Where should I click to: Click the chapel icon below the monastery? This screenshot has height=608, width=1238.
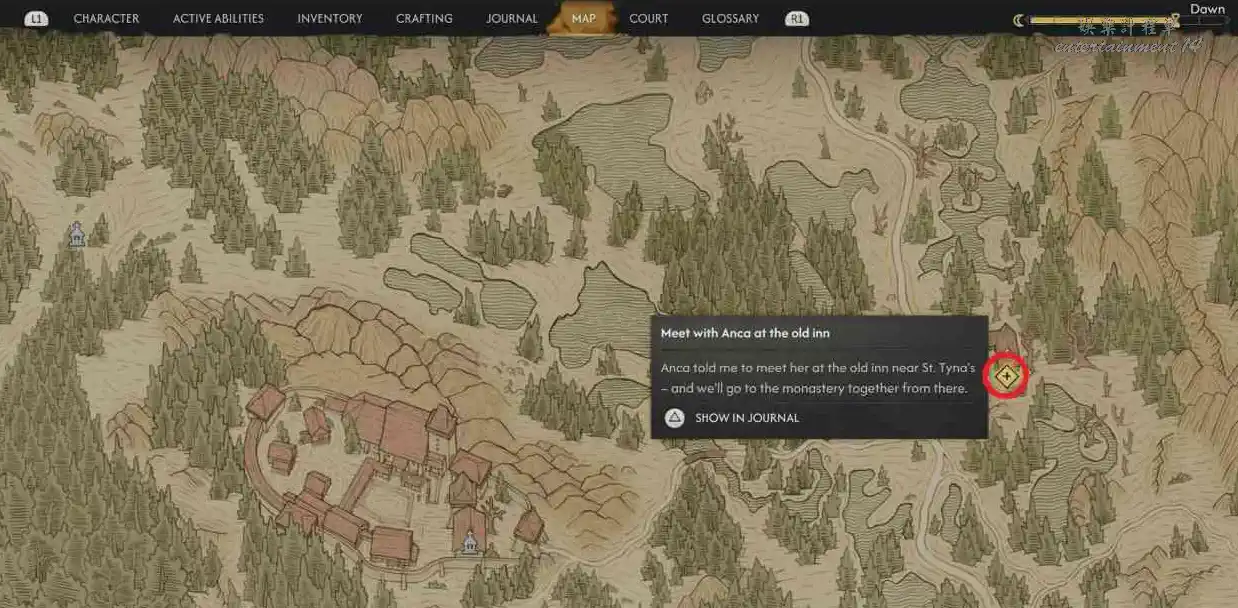(469, 542)
